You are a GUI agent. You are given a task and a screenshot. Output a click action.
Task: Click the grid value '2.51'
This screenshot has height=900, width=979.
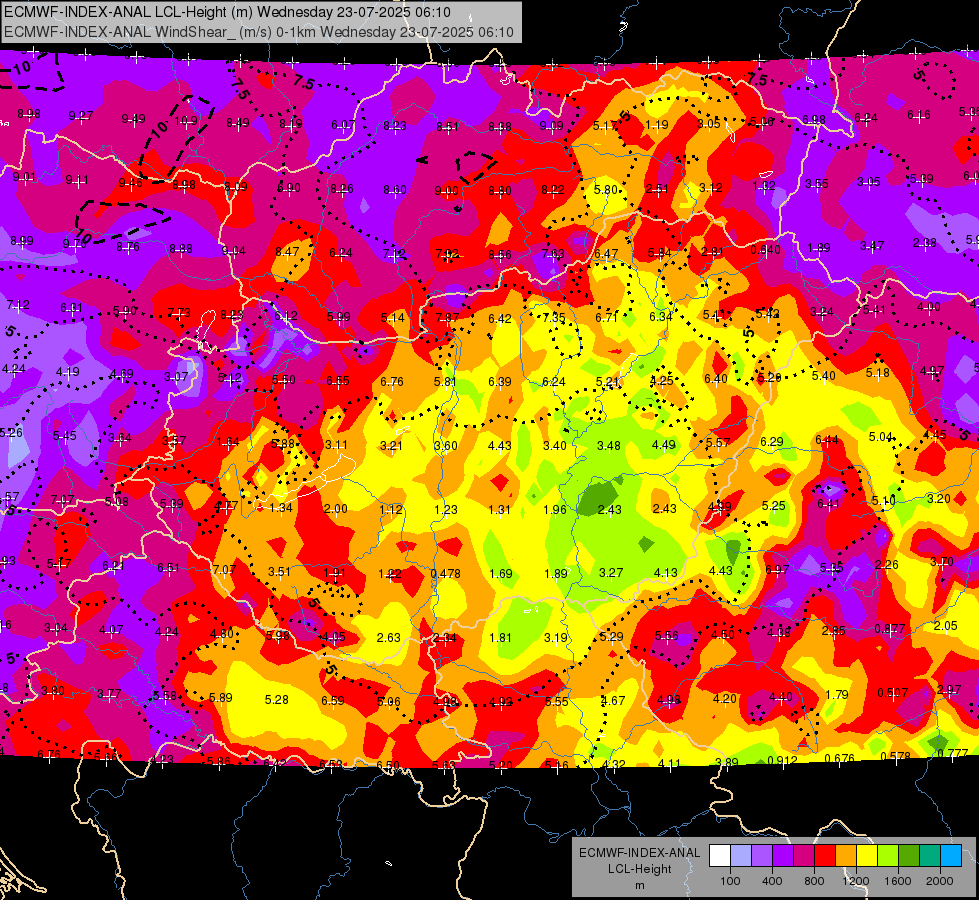point(657,189)
